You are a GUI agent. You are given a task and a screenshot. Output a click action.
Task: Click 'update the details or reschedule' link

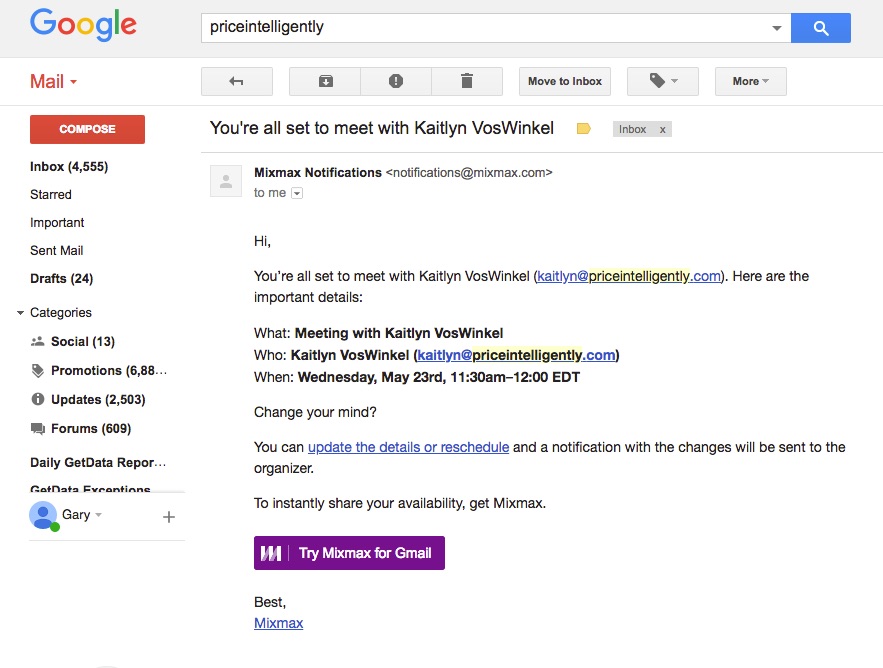tap(408, 447)
